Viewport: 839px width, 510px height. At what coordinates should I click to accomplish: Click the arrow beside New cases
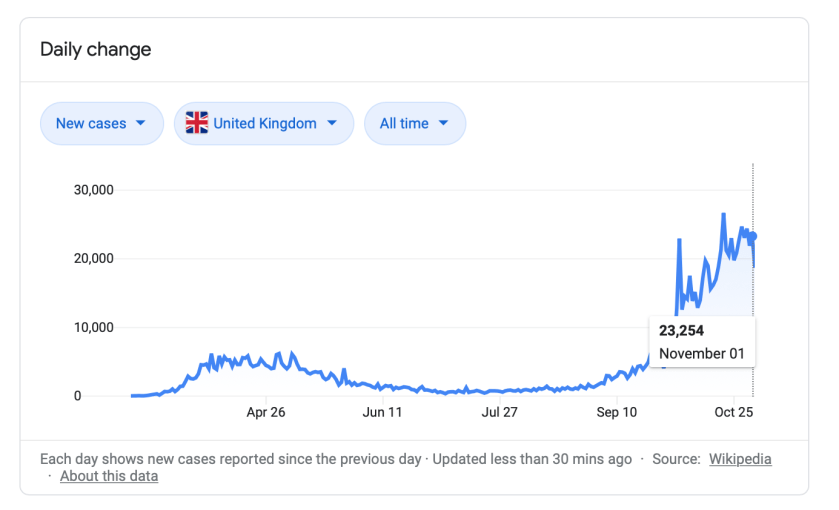click(141, 124)
